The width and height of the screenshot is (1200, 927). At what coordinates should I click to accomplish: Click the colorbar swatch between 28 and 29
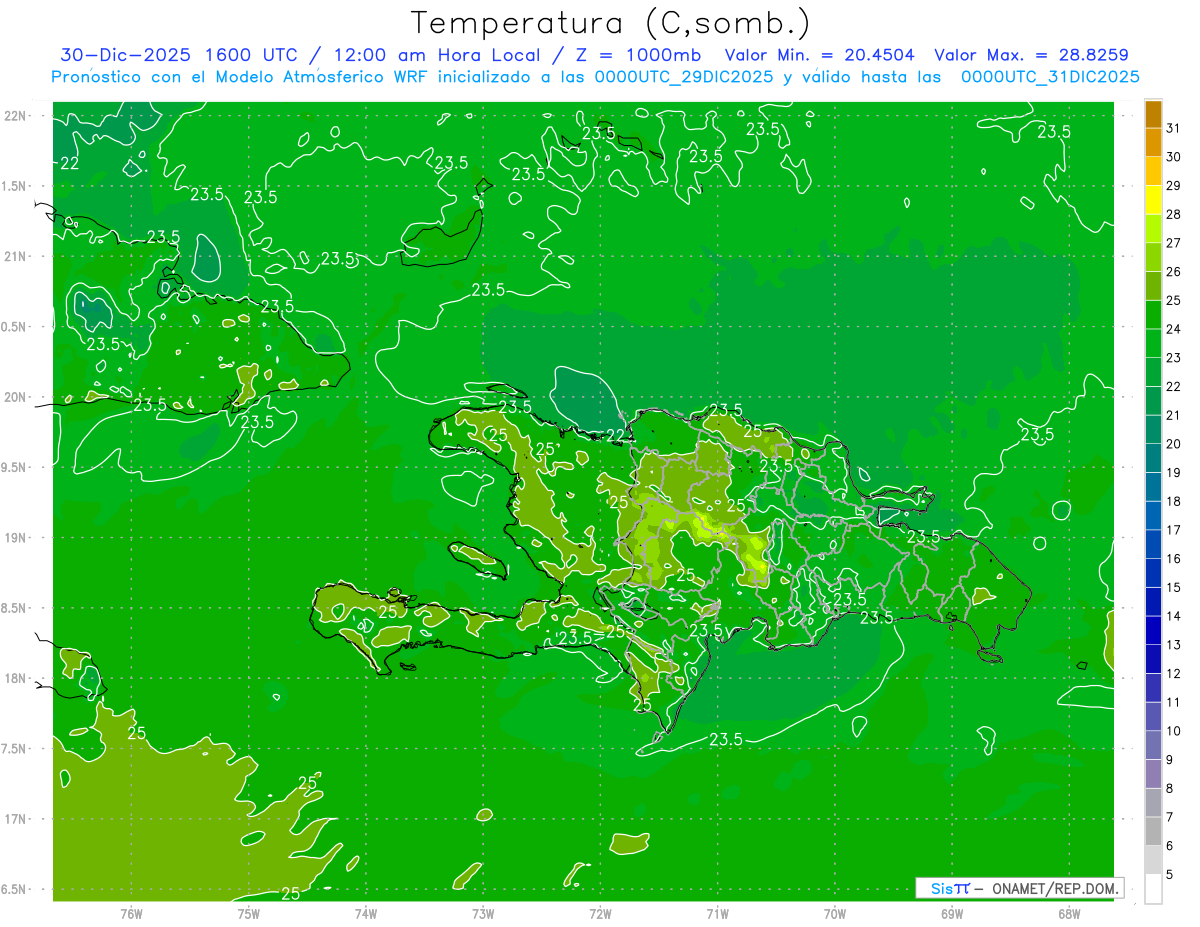(x=1153, y=200)
